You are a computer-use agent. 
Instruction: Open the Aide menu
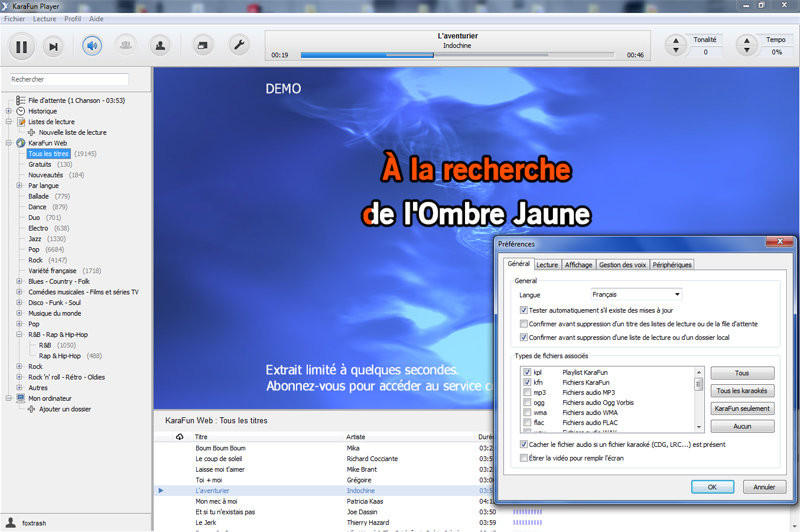click(96, 19)
